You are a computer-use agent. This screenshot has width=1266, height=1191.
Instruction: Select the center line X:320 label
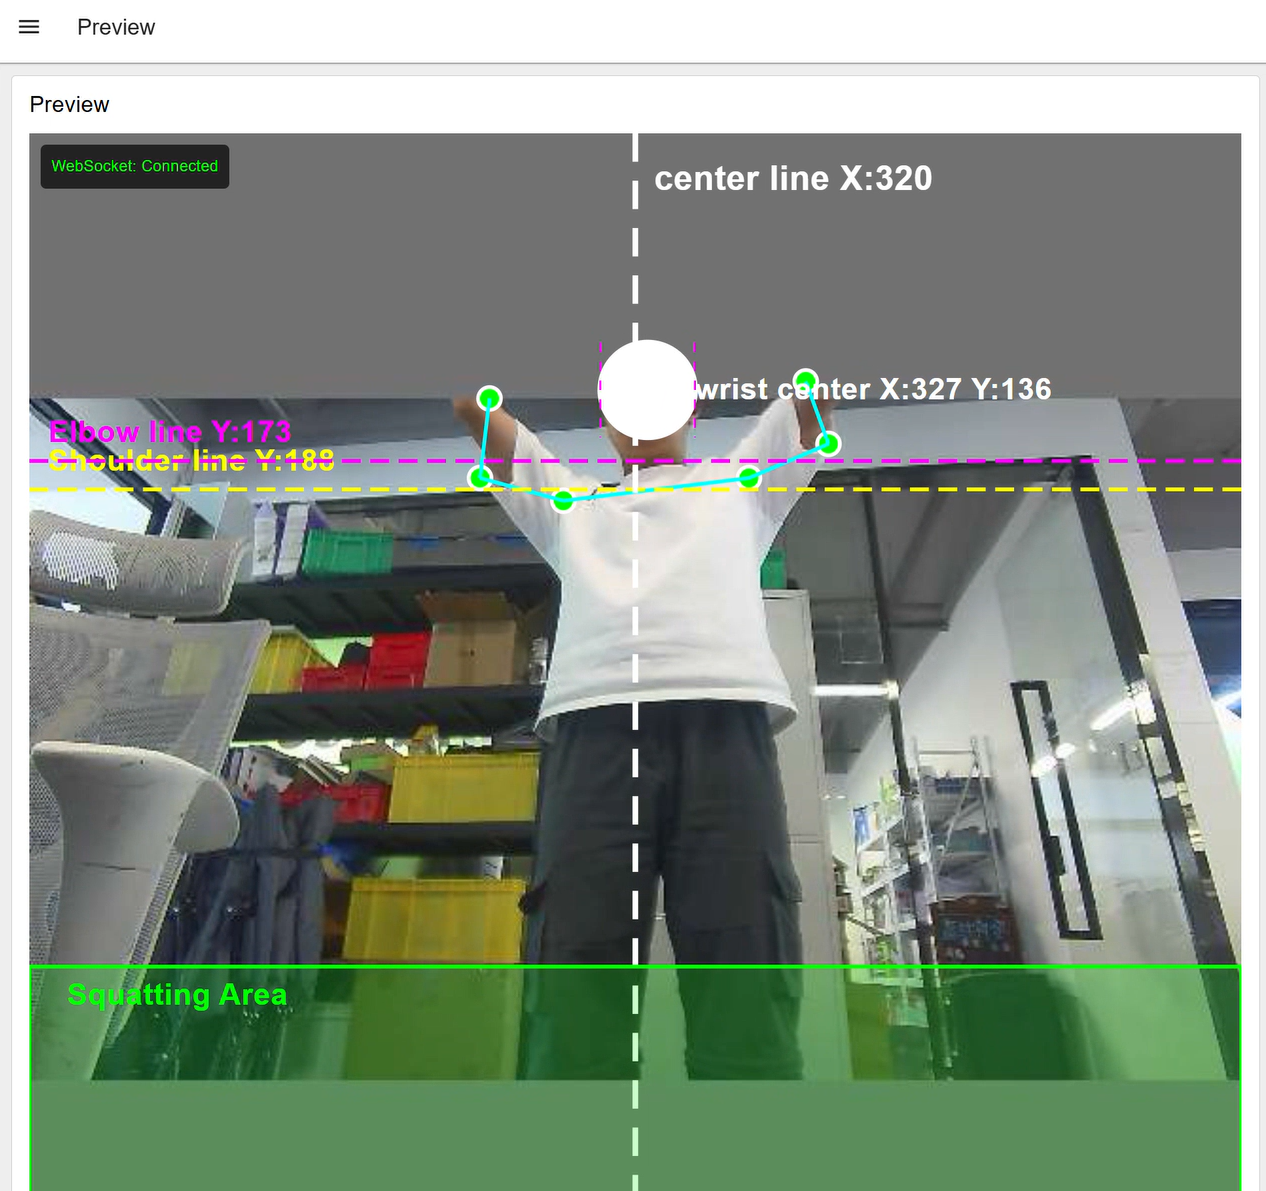click(x=792, y=179)
